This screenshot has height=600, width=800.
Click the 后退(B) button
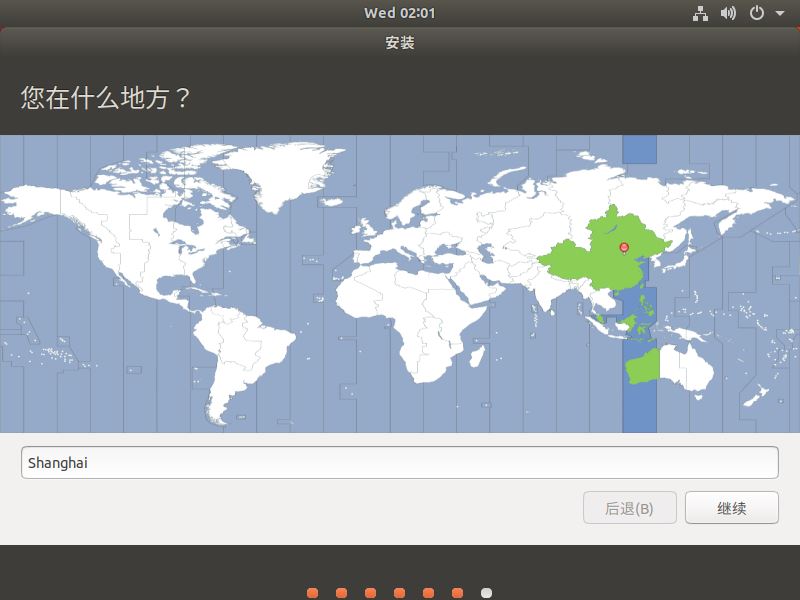click(629, 508)
